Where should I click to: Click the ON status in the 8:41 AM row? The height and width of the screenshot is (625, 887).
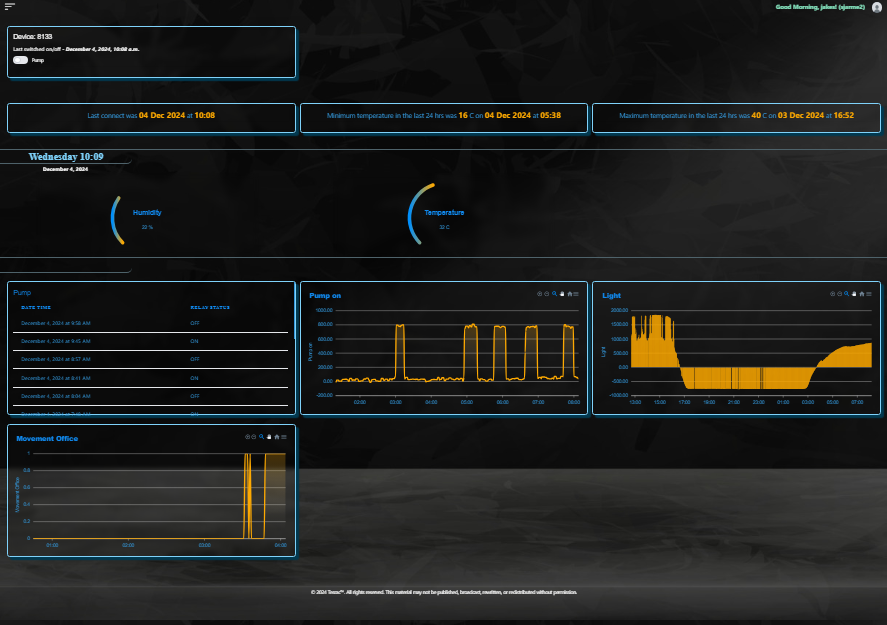(194, 378)
